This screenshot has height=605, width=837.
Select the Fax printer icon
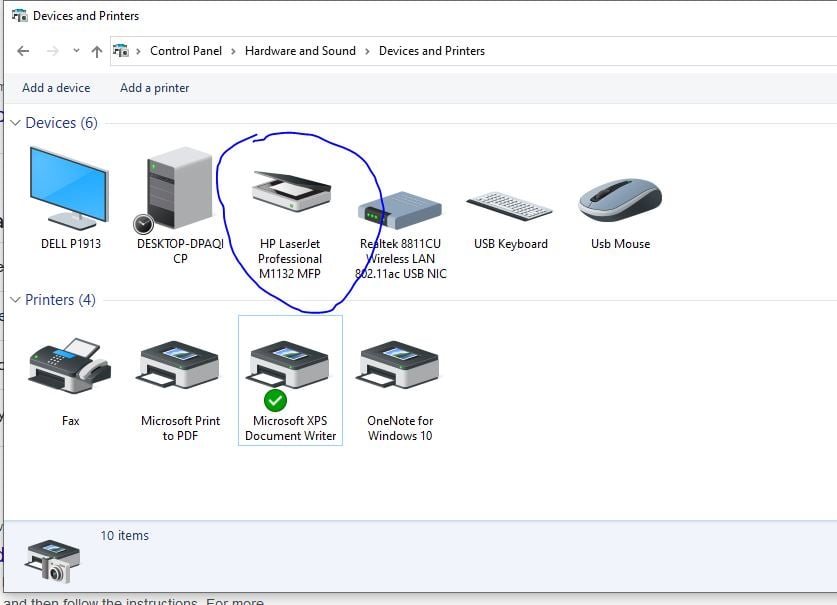(x=70, y=366)
